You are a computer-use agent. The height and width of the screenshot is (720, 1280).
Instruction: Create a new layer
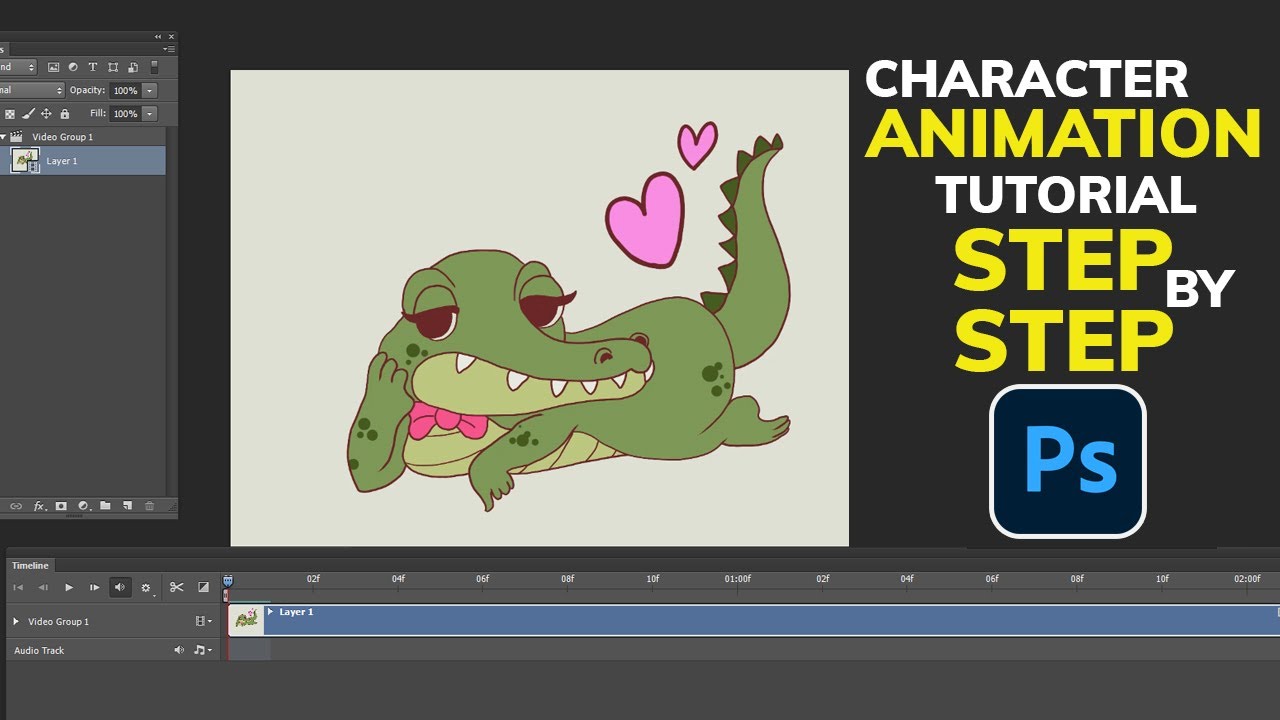tap(127, 506)
